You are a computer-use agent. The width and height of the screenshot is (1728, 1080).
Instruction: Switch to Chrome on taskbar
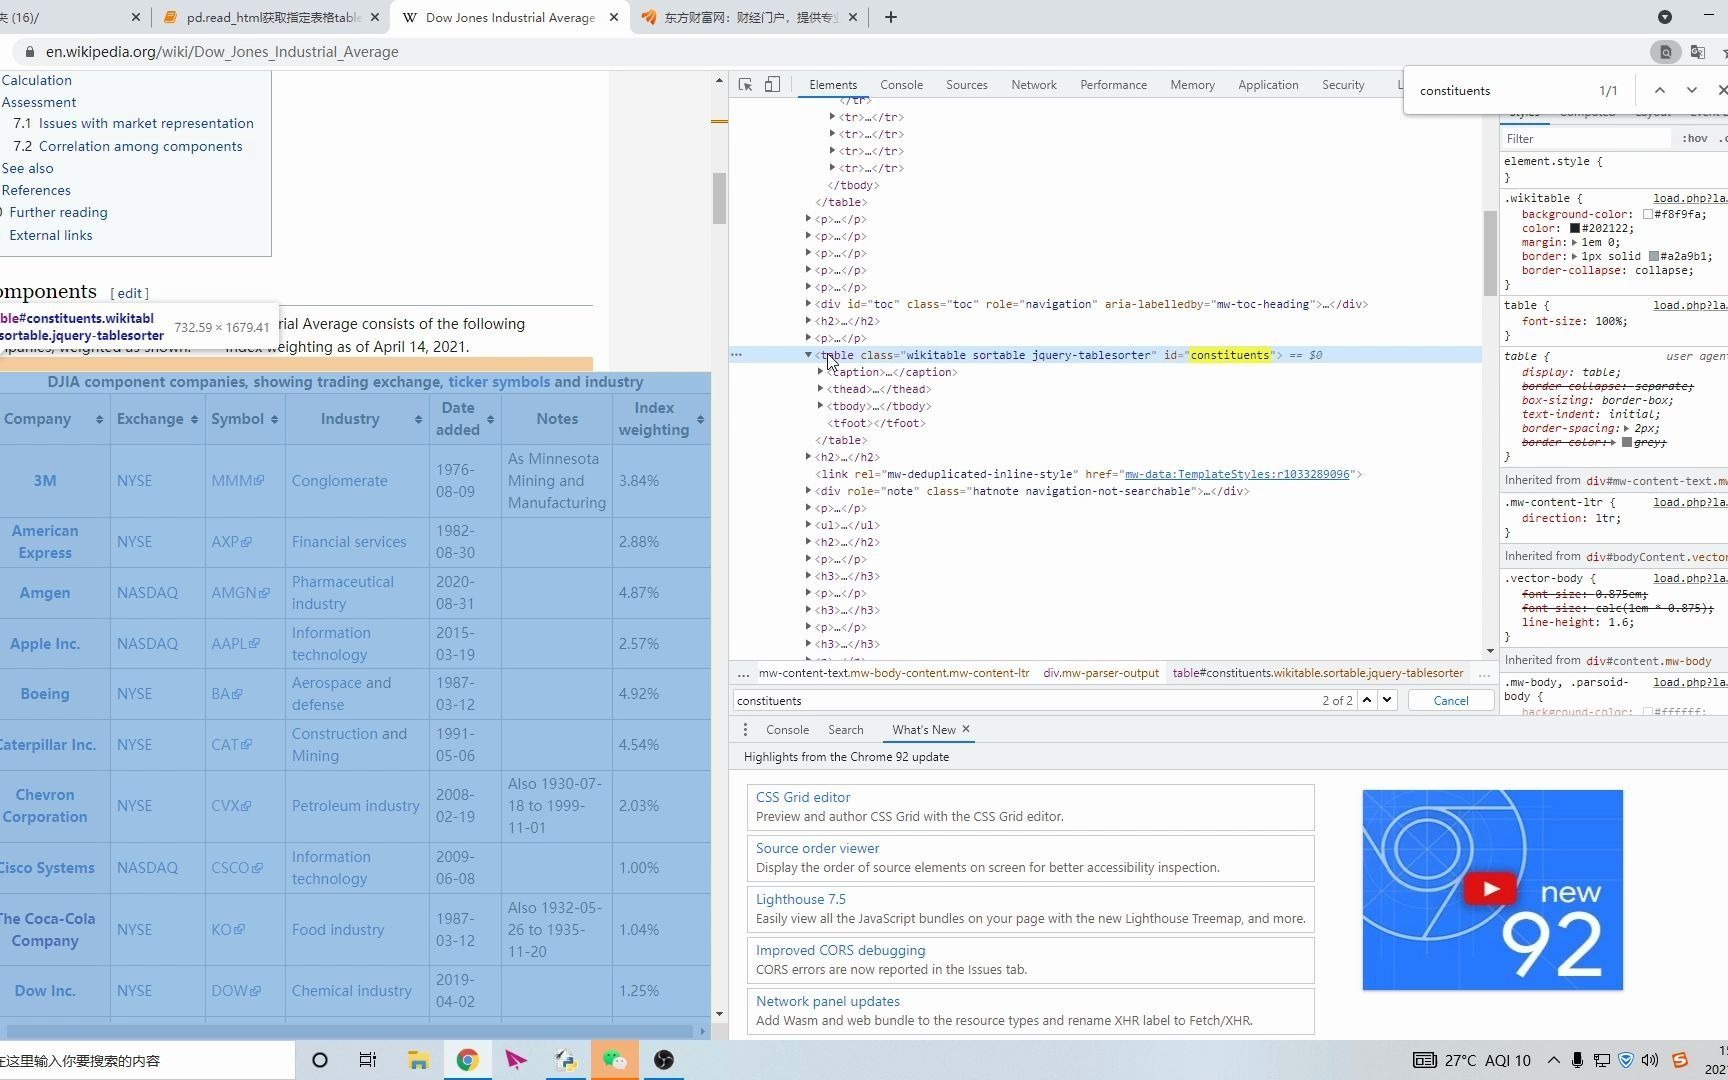click(x=467, y=1060)
